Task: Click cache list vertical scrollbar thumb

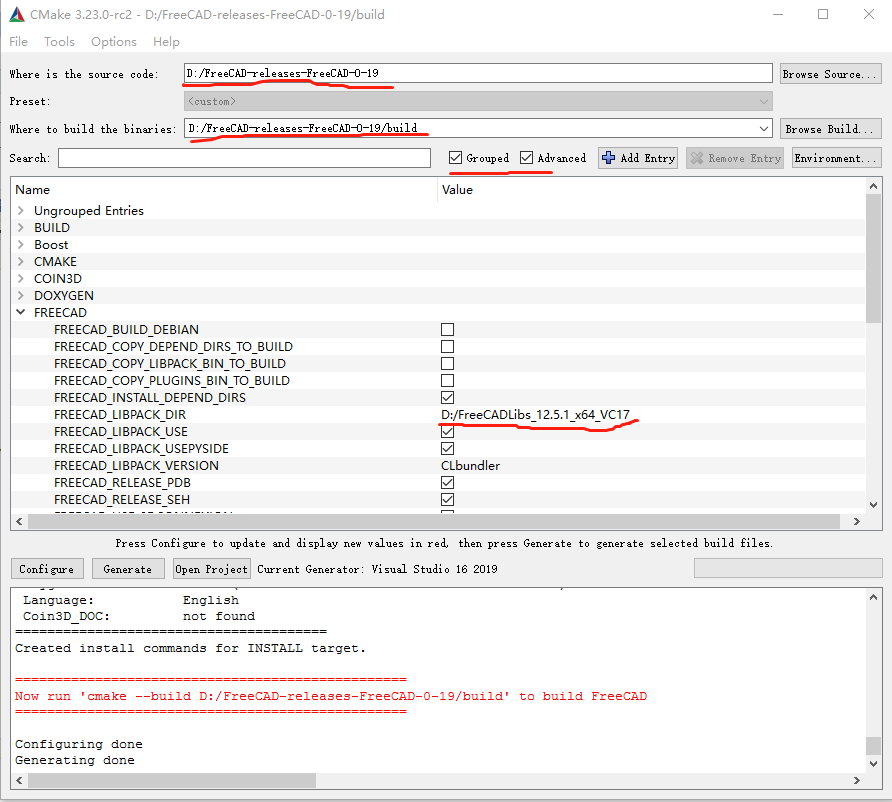Action: coord(873,259)
